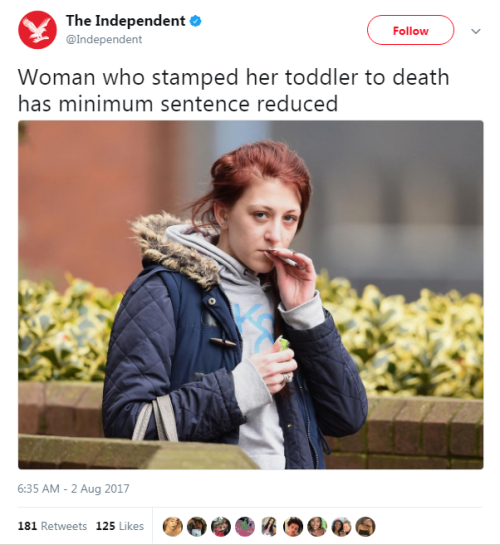The width and height of the screenshot is (500, 545).
Task: Open The Independent profile name link
Action: [125, 21]
